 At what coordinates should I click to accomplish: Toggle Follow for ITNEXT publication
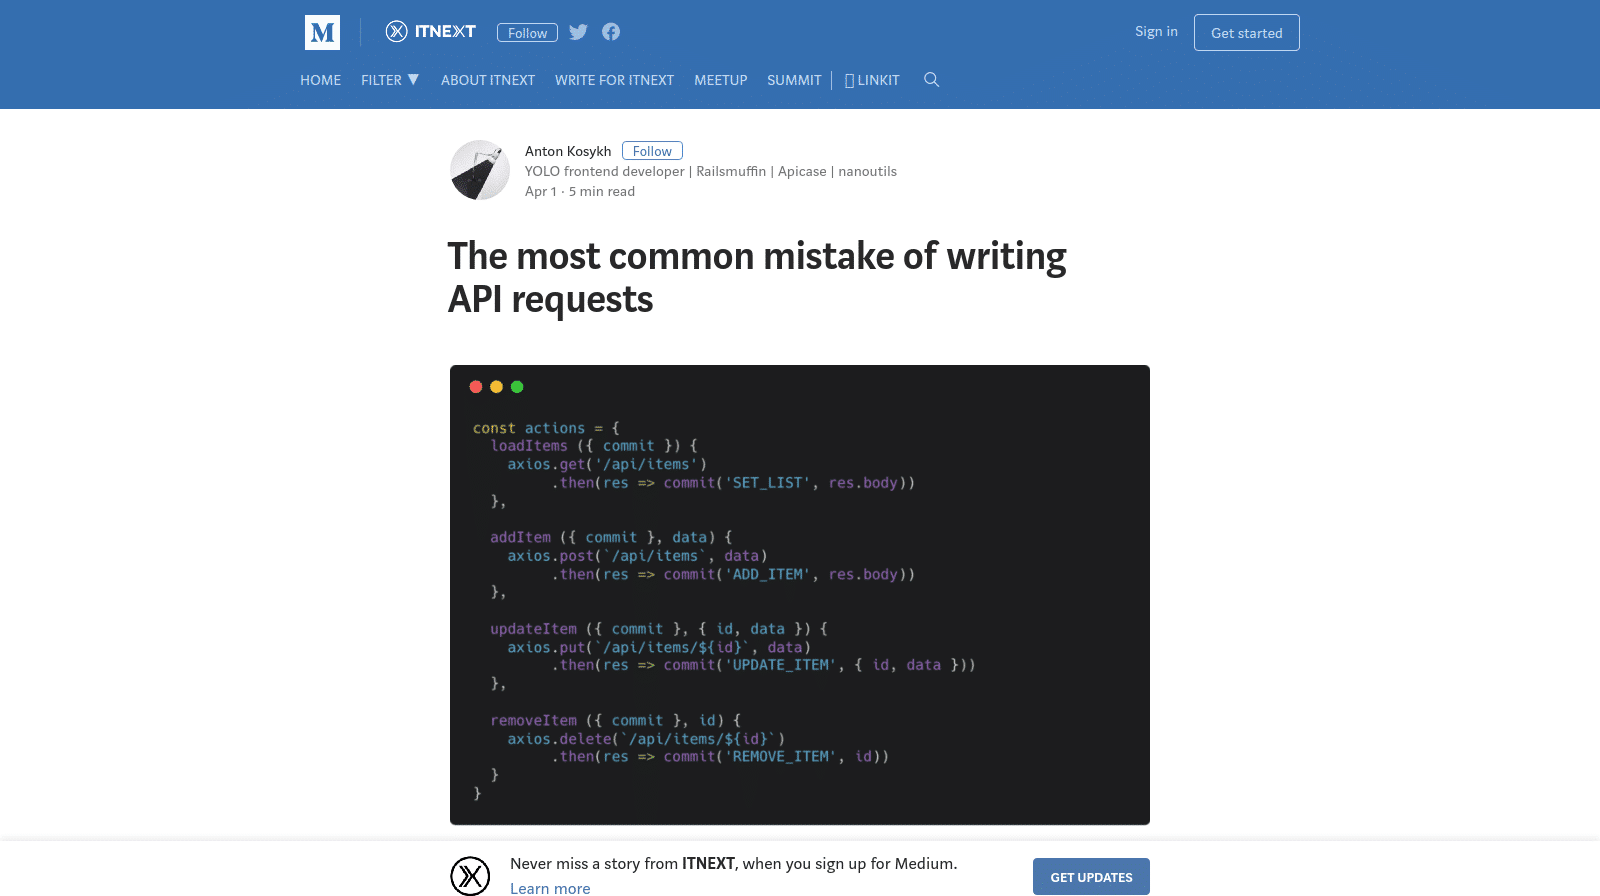coord(527,33)
